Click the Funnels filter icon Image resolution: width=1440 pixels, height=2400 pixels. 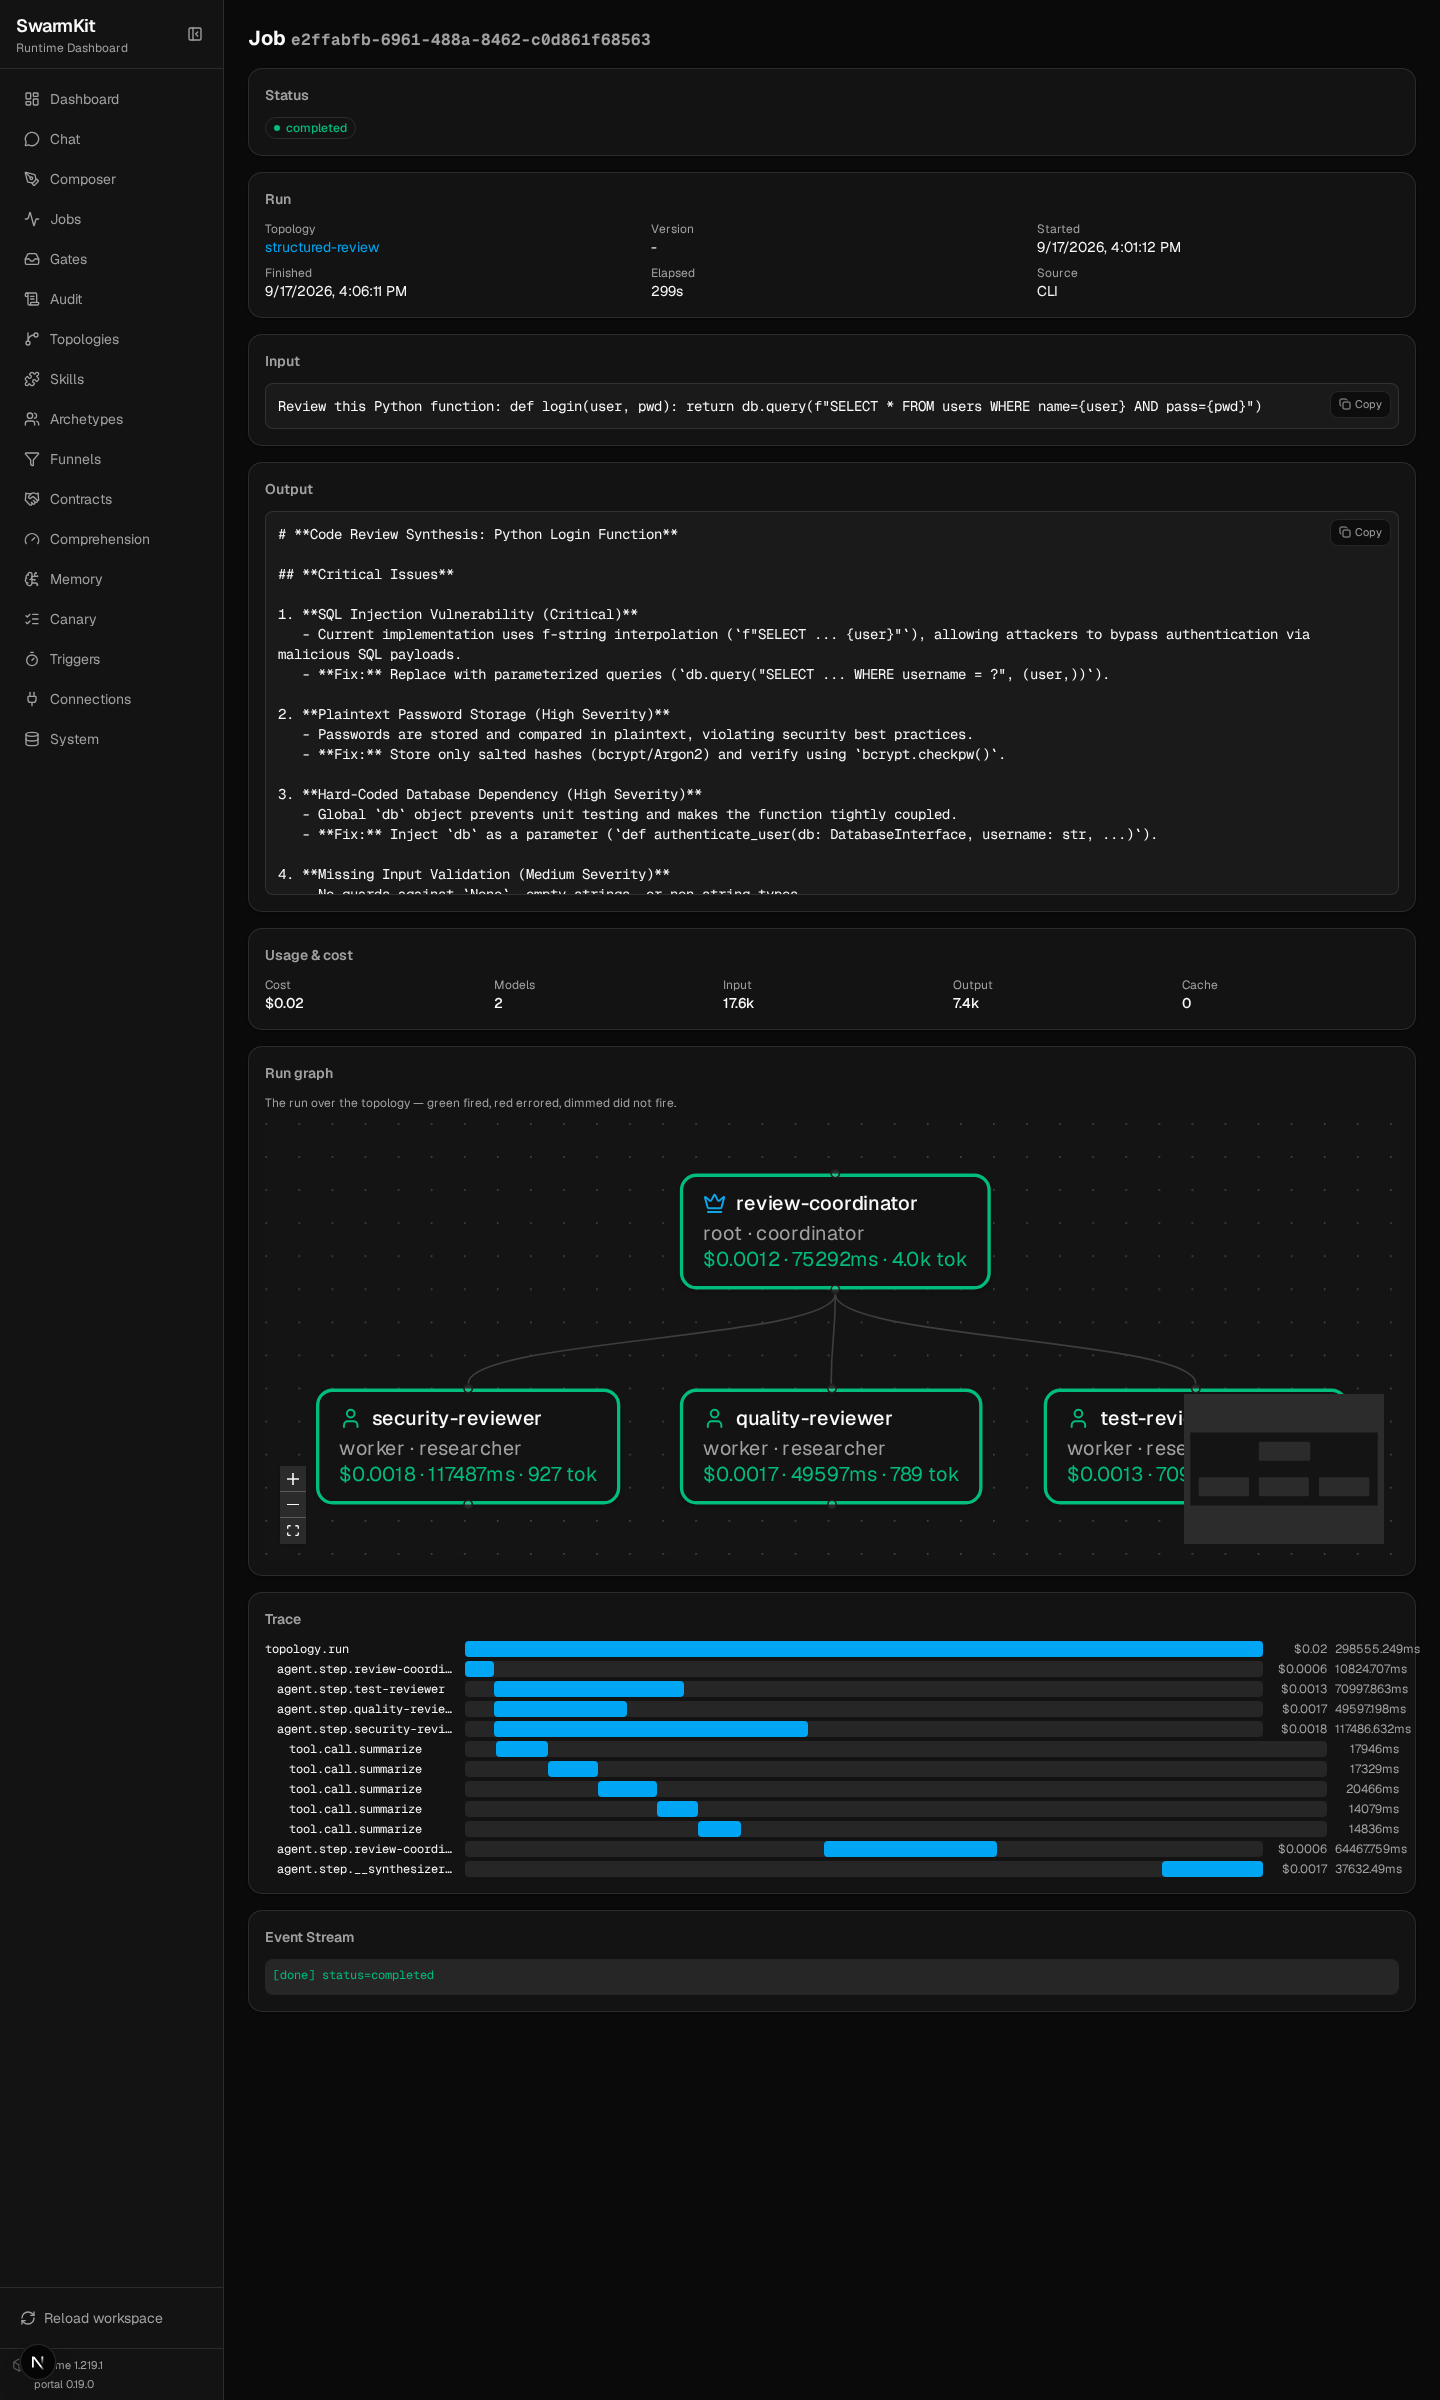pos(32,459)
